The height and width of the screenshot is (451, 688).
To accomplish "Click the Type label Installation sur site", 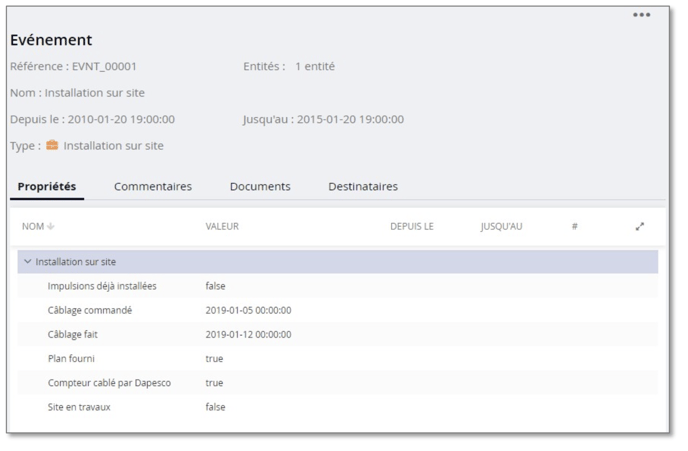I will (113, 146).
